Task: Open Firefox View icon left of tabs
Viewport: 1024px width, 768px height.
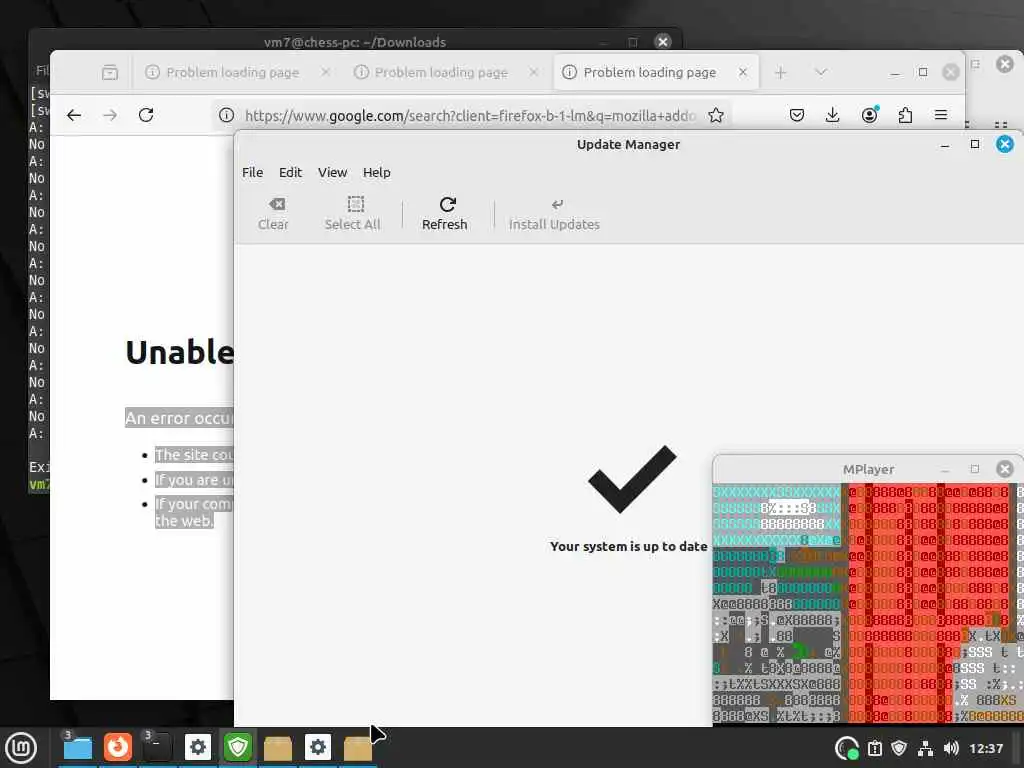Action: [x=110, y=72]
